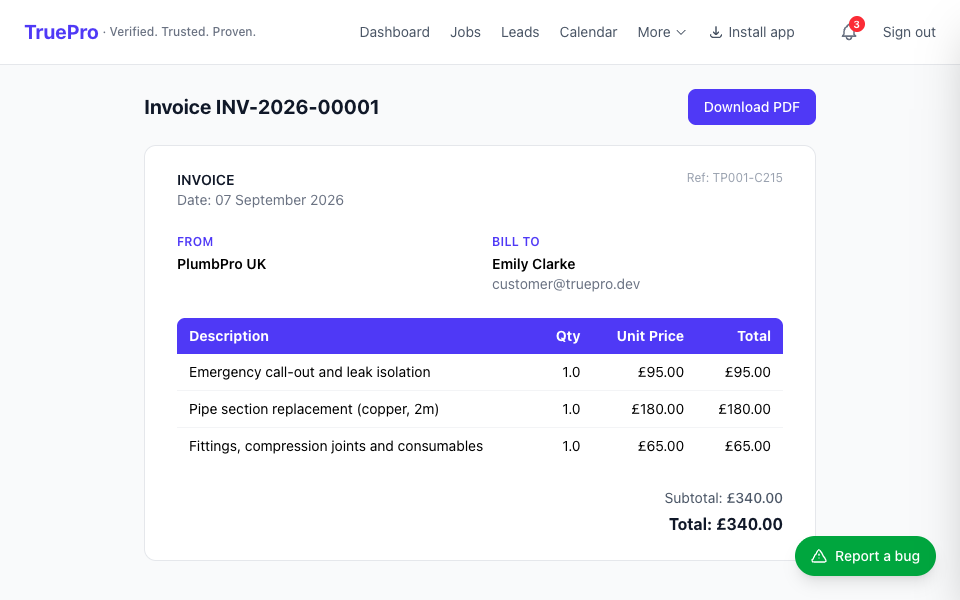Go to the Dashboard page
960x600 pixels.
(394, 32)
